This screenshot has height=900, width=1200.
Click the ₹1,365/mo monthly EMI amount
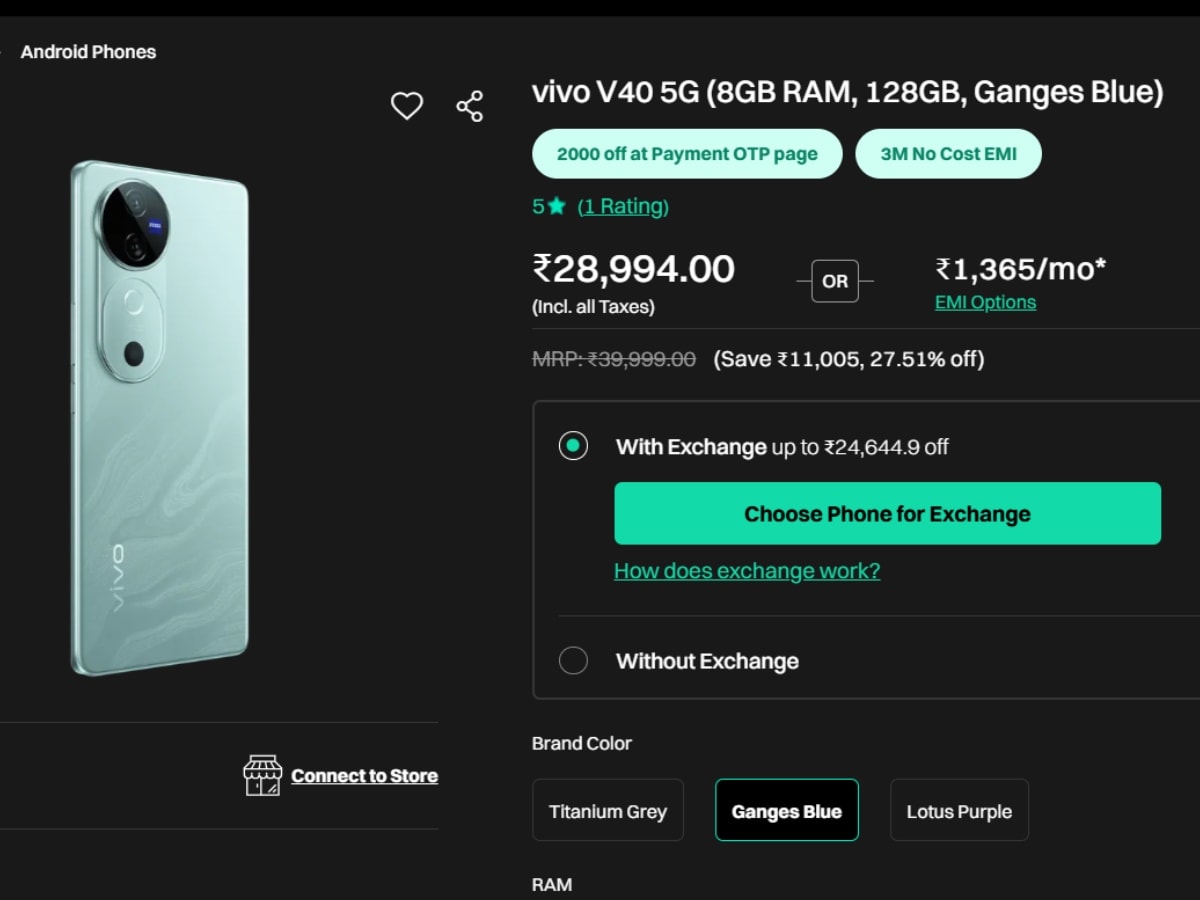click(x=1020, y=270)
